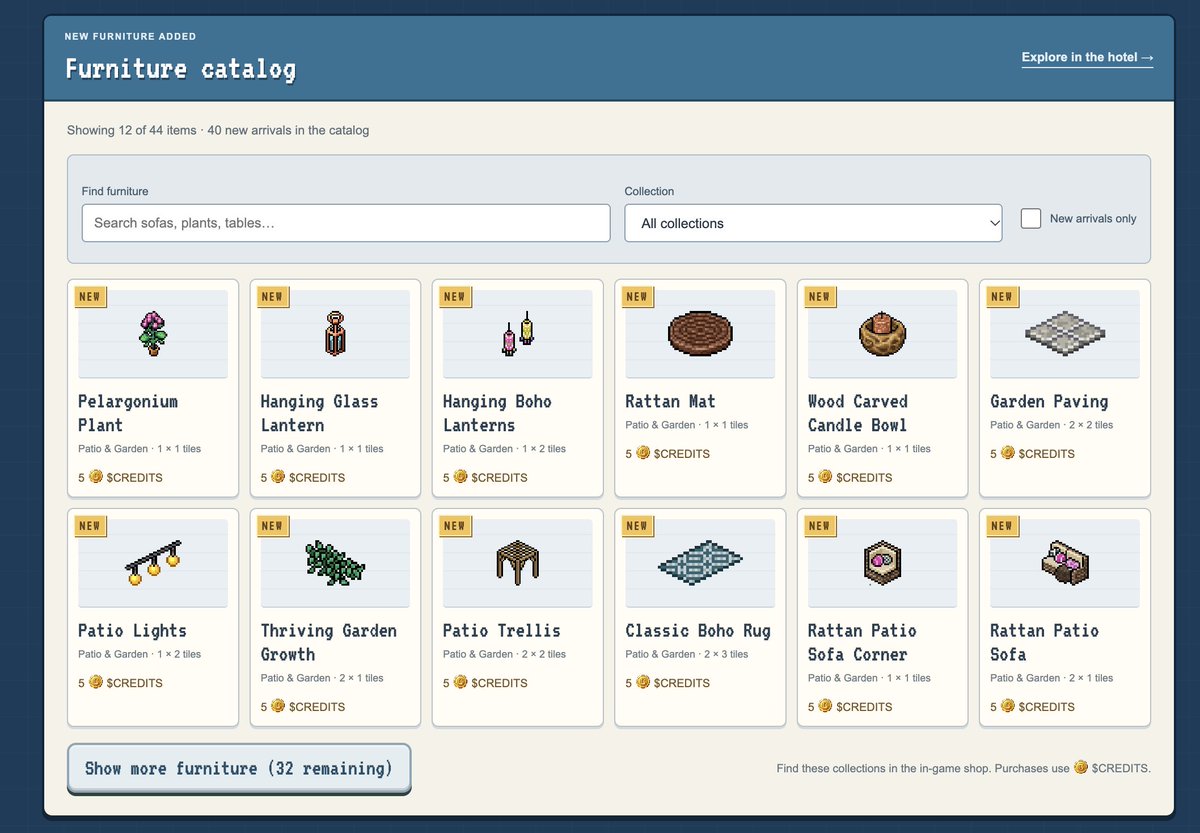This screenshot has width=1200, height=833.
Task: Click the coin icon on Patio Trellis price
Action: [461, 682]
